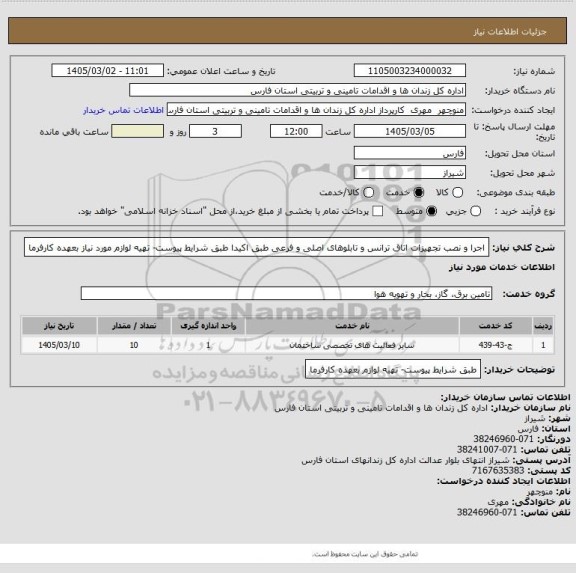The image size is (576, 573).
Task: Click the deadline date field 1405/03/05
Action: click(410, 131)
